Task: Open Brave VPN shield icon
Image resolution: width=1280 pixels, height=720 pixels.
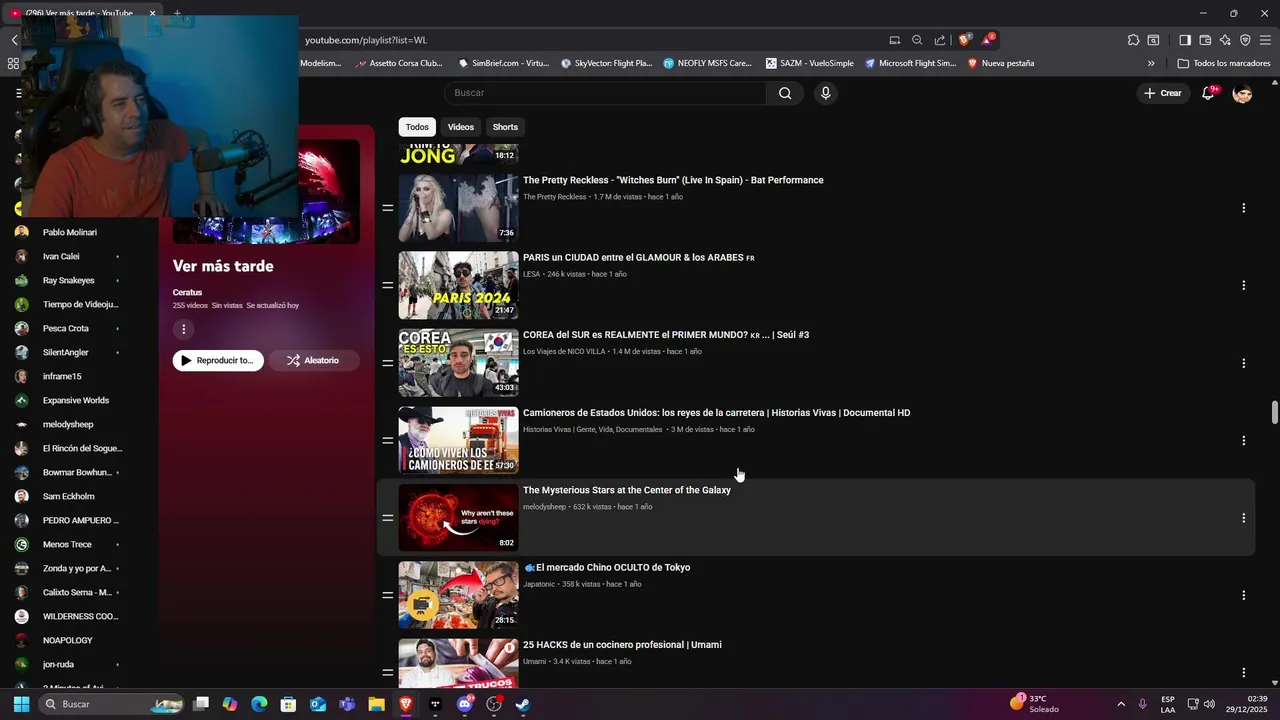Action: [x=1245, y=40]
